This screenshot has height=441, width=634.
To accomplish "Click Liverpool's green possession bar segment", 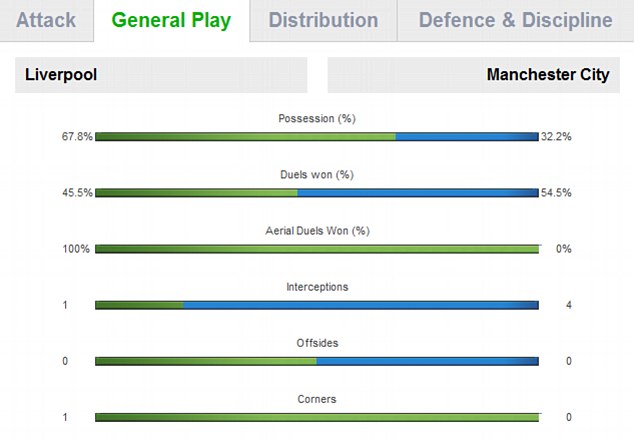I will click(x=245, y=137).
